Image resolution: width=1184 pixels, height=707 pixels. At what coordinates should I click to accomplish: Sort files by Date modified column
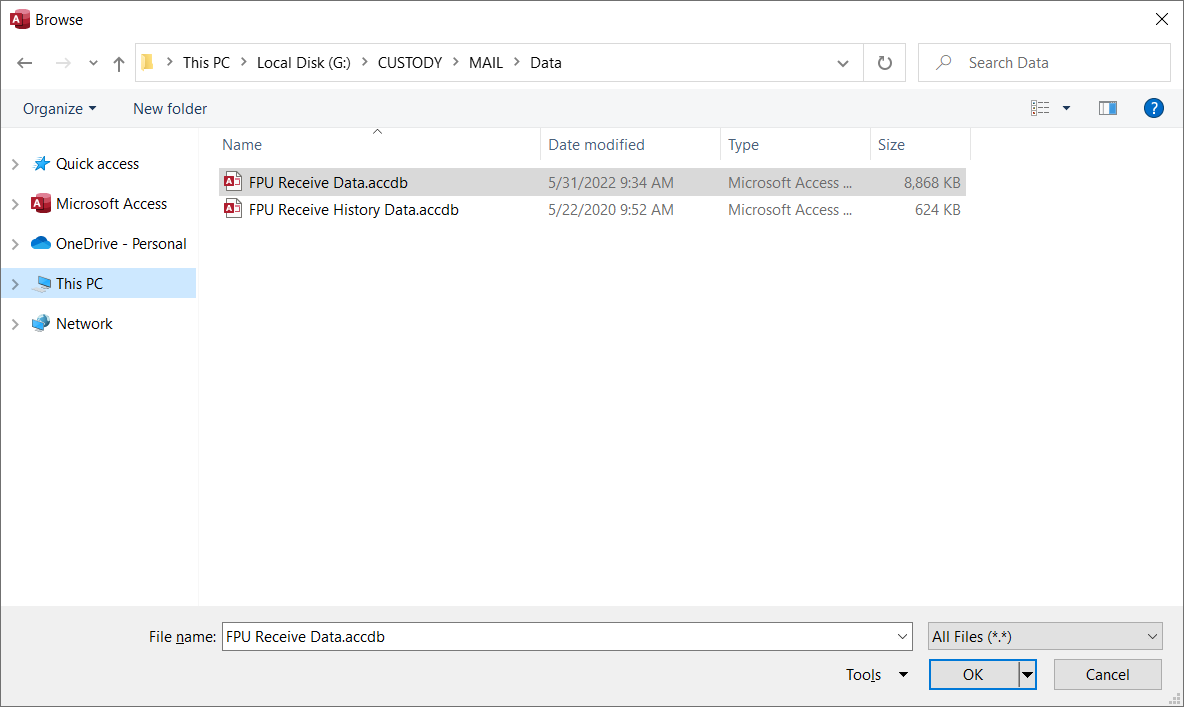point(597,145)
